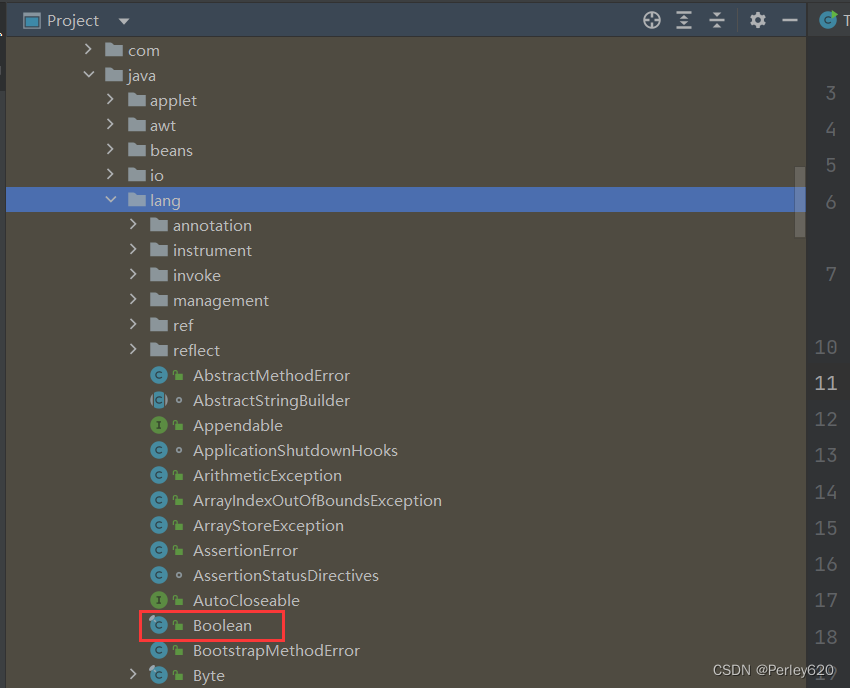850x688 pixels.
Task: Hide the Project tool window
Action: point(790,21)
